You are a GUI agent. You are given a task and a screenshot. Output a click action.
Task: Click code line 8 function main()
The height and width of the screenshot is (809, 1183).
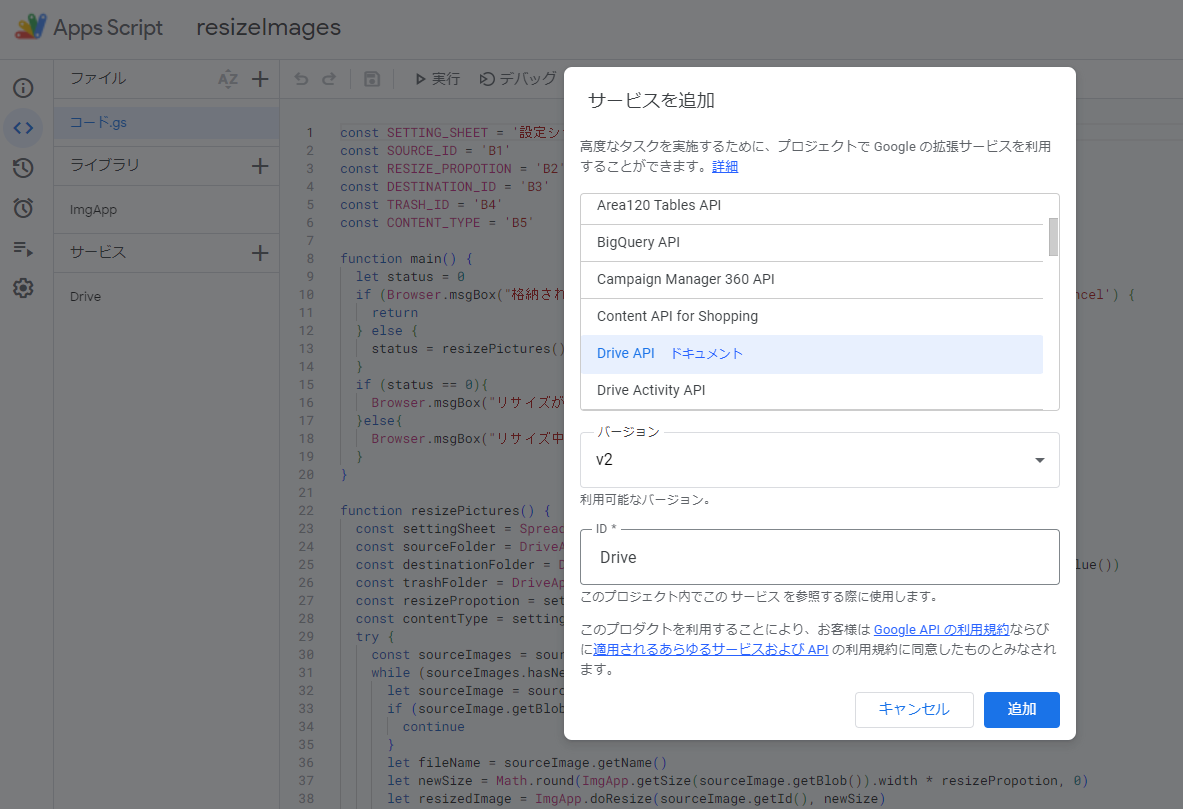pos(407,259)
